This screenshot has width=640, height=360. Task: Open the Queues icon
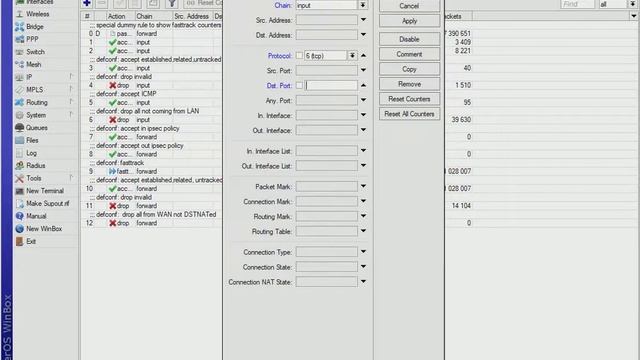click(x=19, y=128)
